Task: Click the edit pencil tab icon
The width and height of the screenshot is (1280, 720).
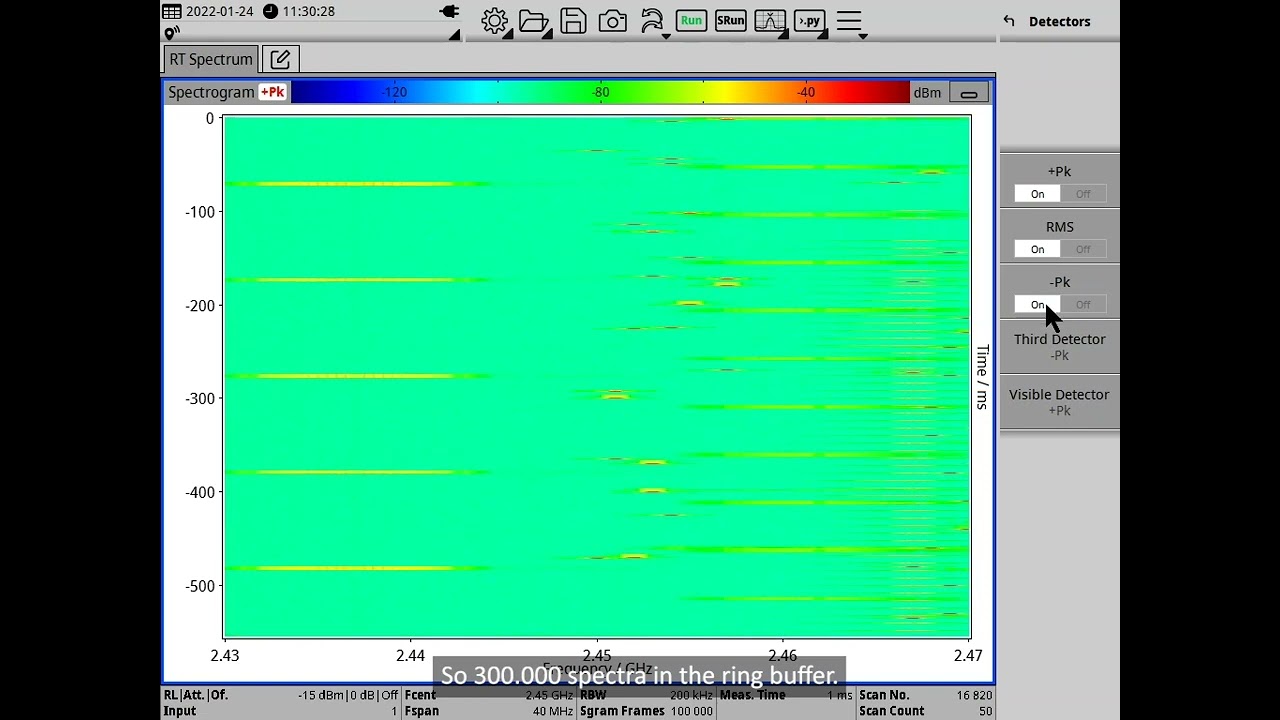Action: tap(280, 59)
